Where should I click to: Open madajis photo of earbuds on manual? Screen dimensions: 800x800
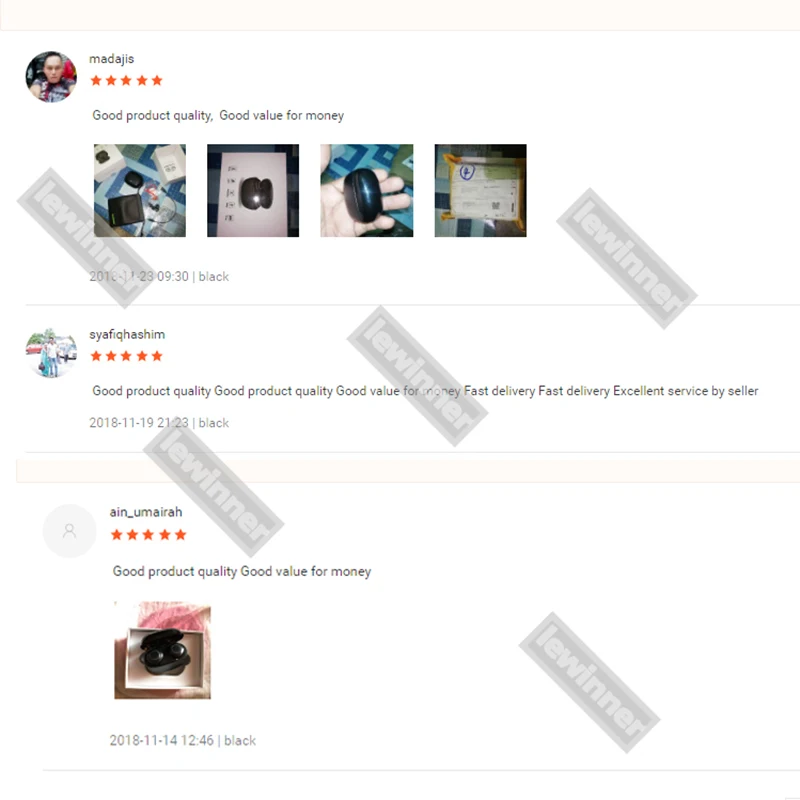[253, 190]
